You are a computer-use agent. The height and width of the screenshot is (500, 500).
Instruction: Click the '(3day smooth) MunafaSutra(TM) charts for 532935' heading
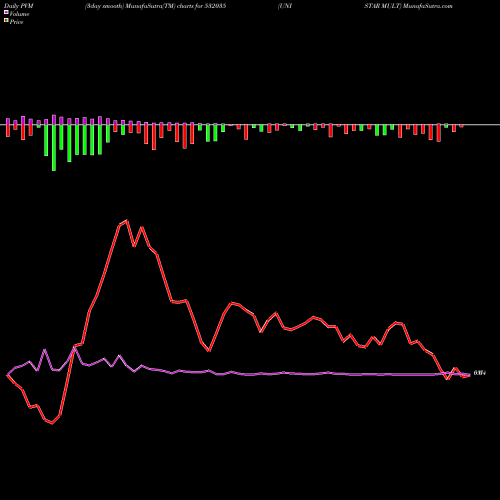tap(155, 6)
